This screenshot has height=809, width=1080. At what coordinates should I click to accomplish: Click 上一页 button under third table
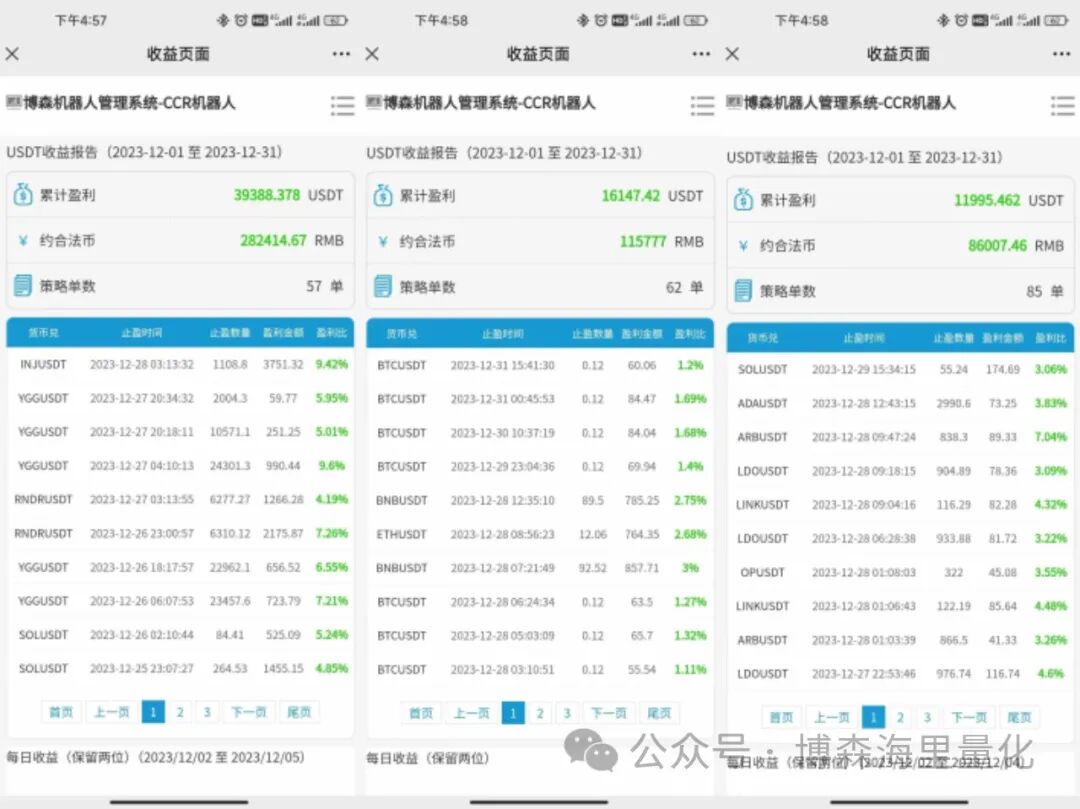(831, 717)
